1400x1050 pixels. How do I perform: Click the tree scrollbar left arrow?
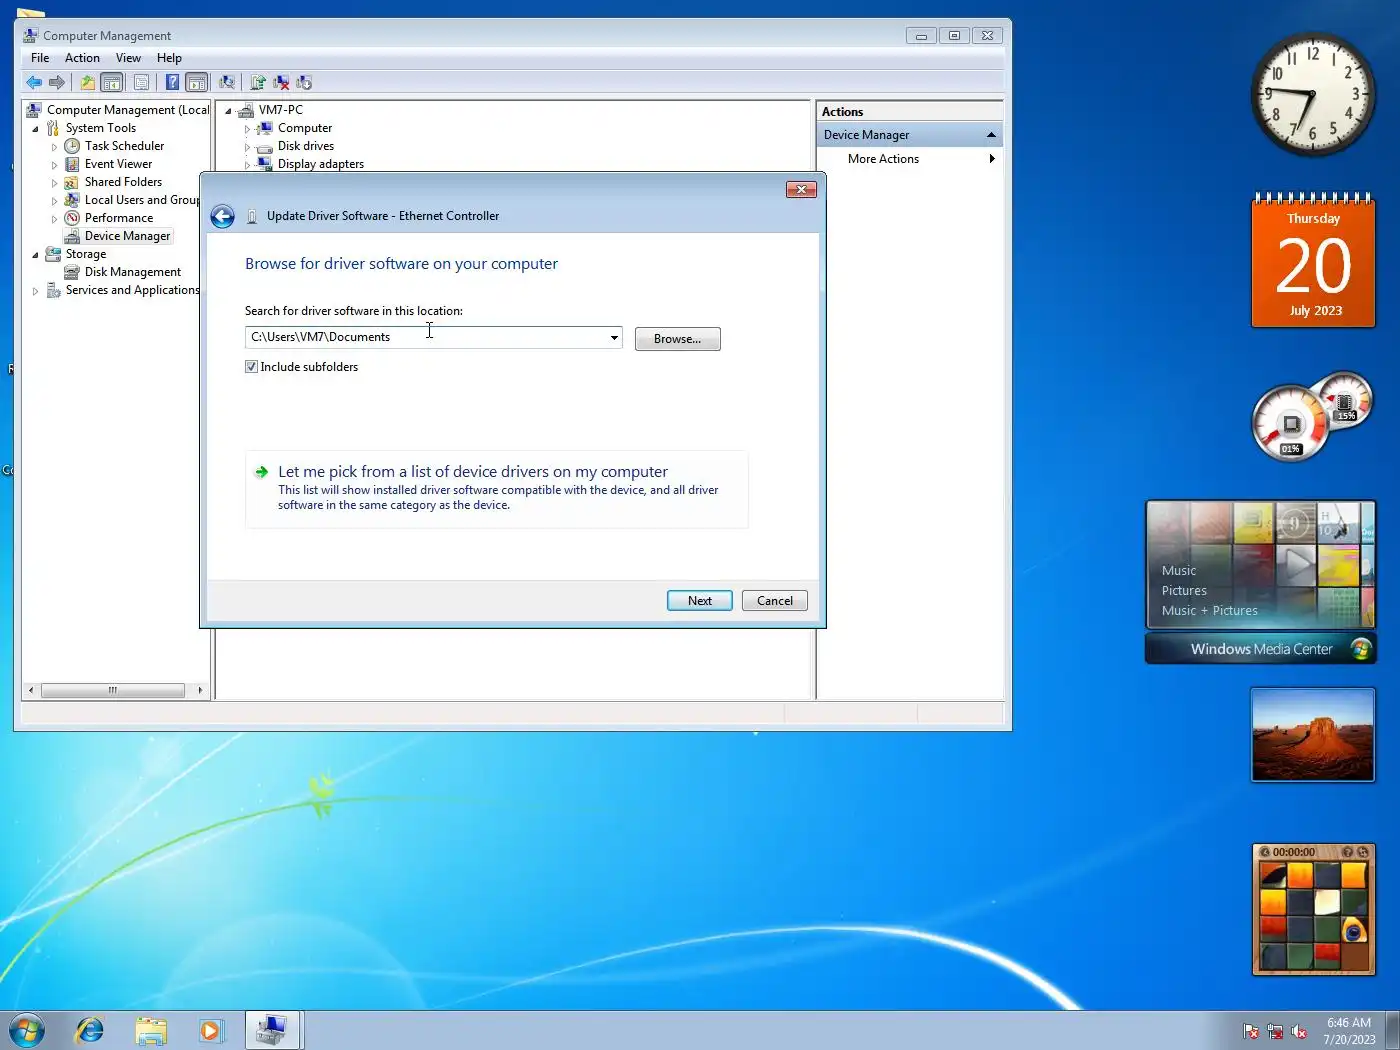(31, 690)
